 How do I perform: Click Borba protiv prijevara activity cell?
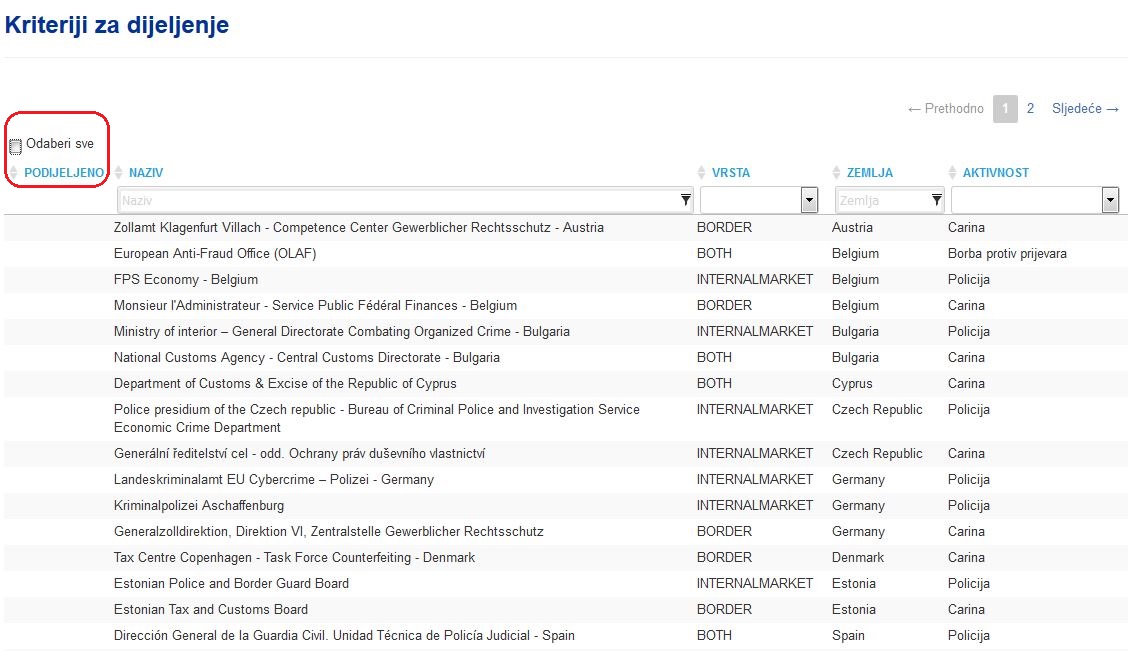click(1007, 253)
